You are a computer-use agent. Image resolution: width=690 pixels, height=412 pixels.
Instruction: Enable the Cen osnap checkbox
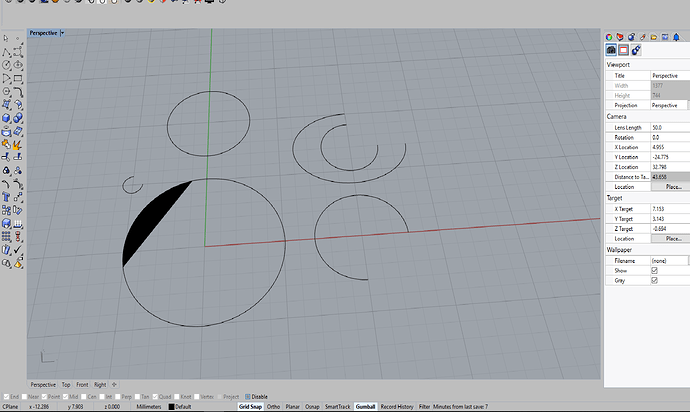pyautogui.click(x=84, y=397)
